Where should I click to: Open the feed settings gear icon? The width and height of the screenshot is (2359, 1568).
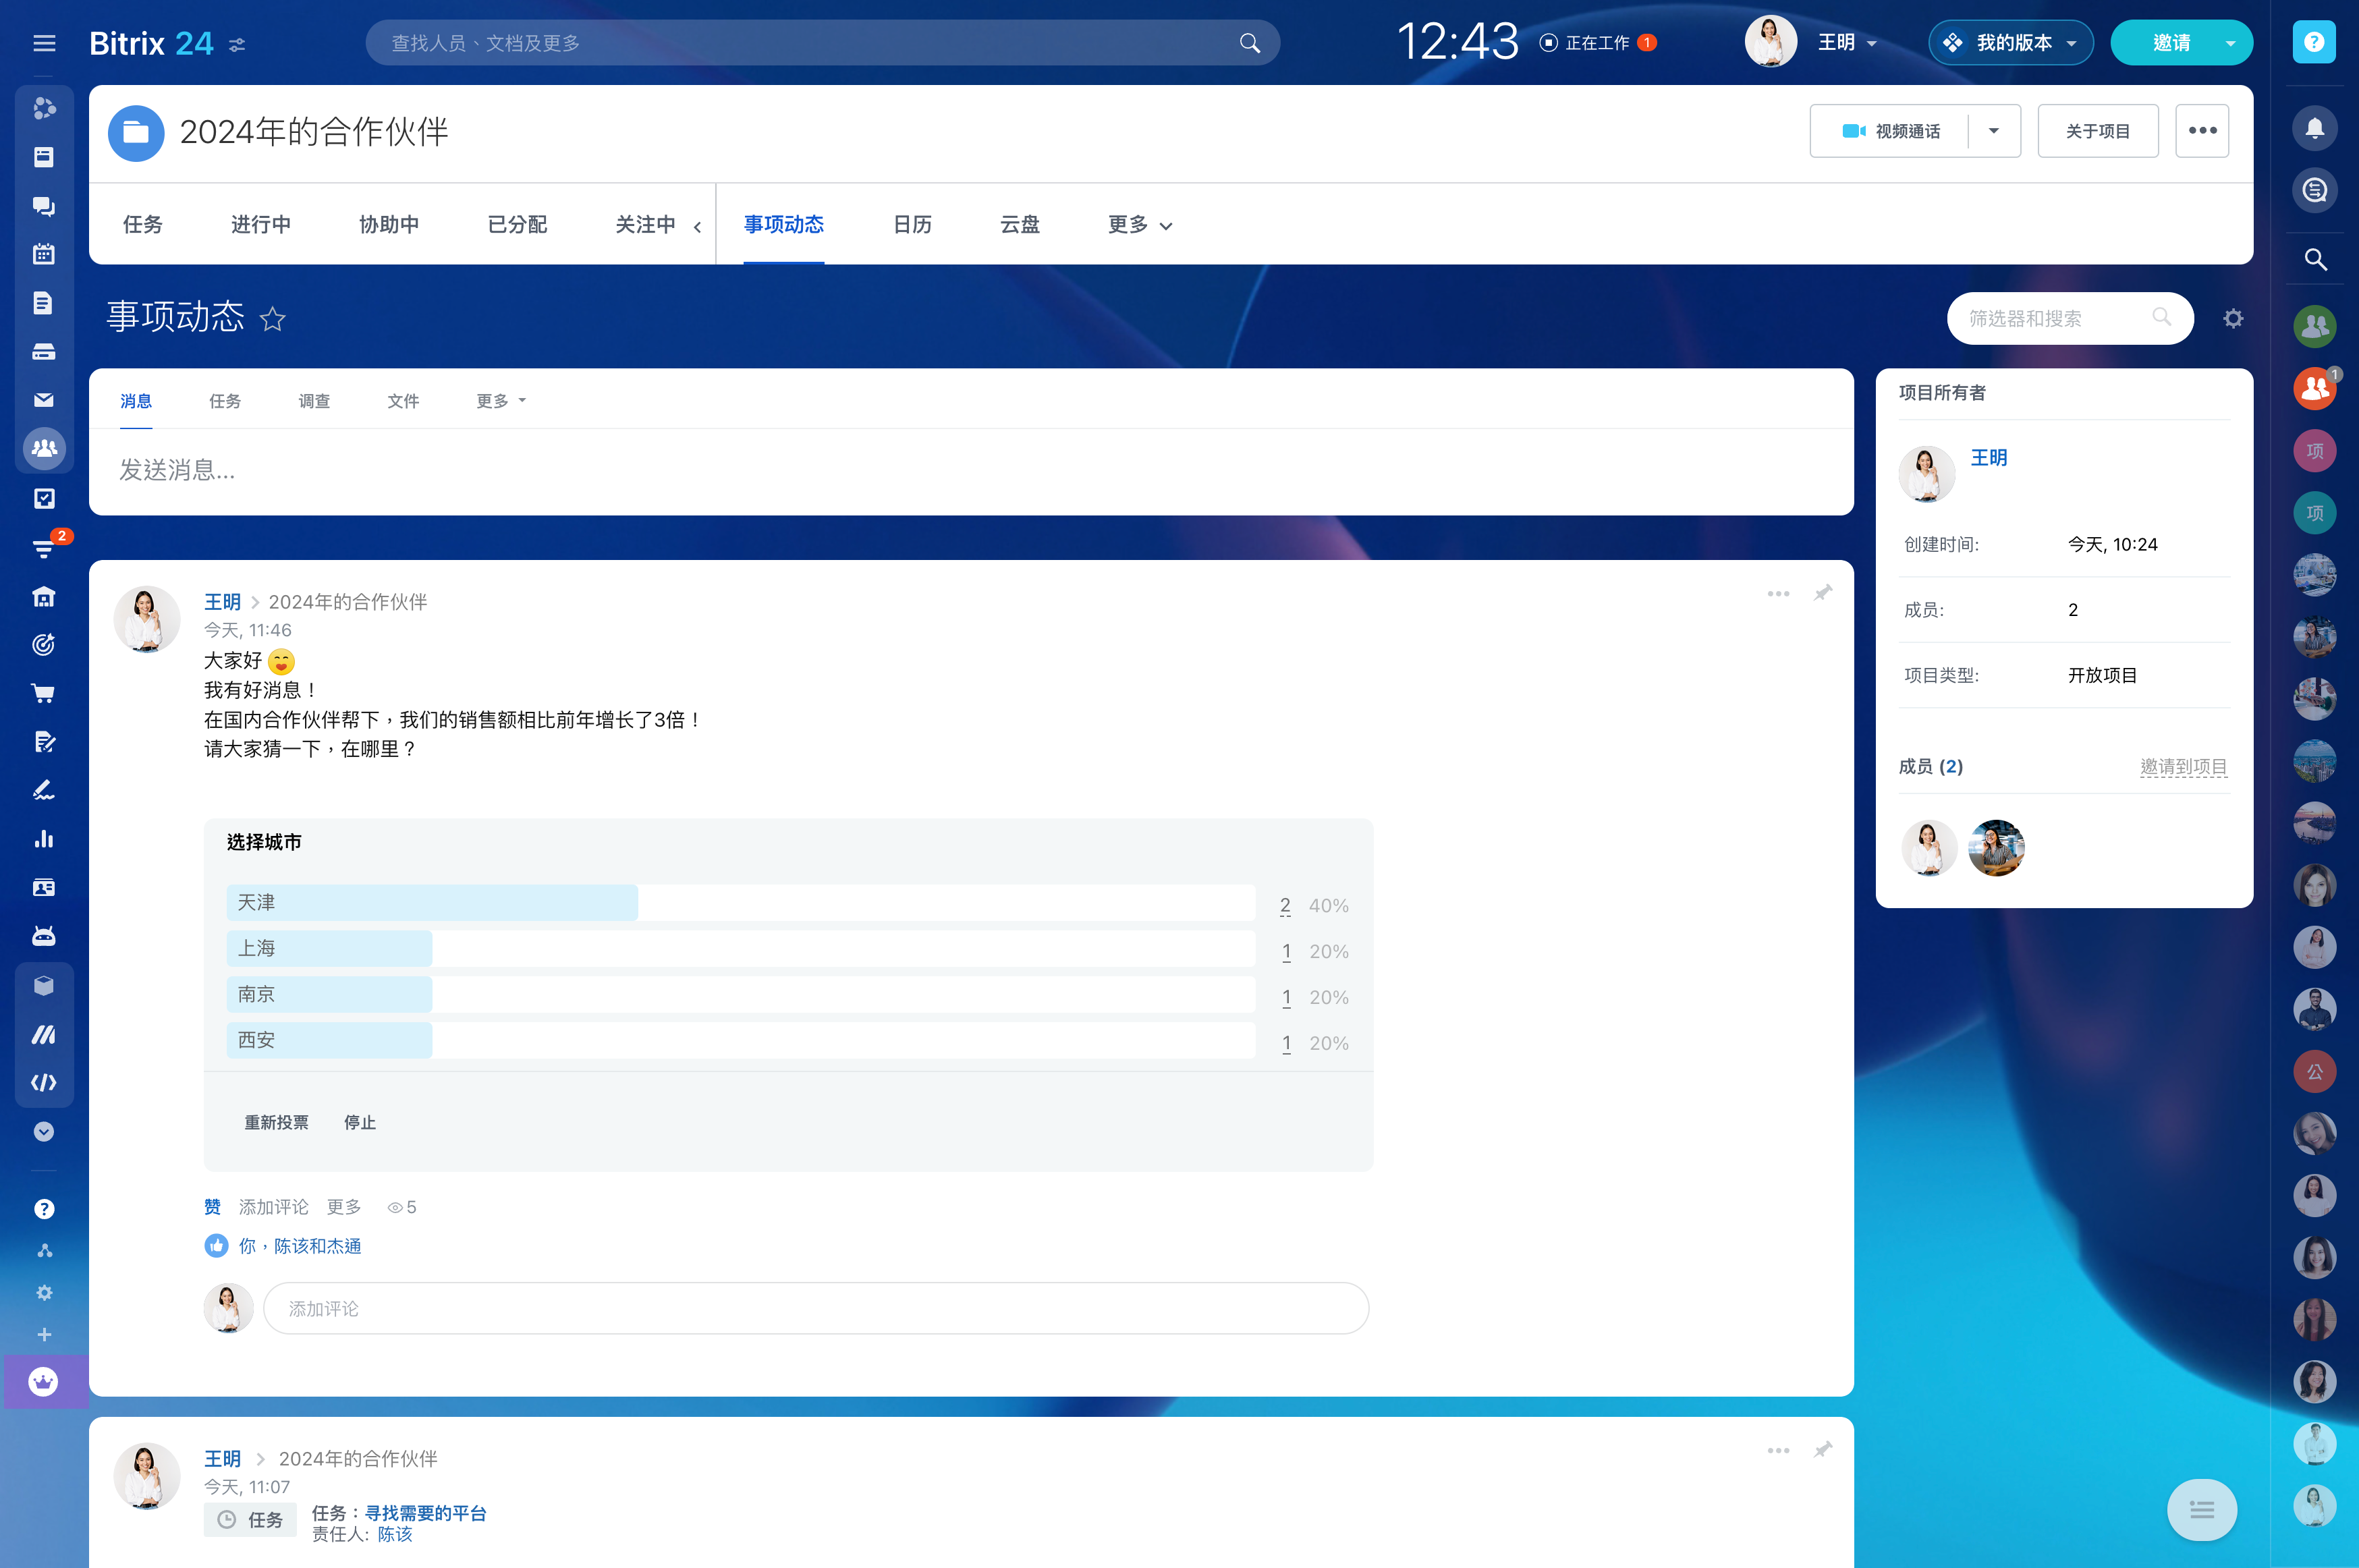point(2233,318)
